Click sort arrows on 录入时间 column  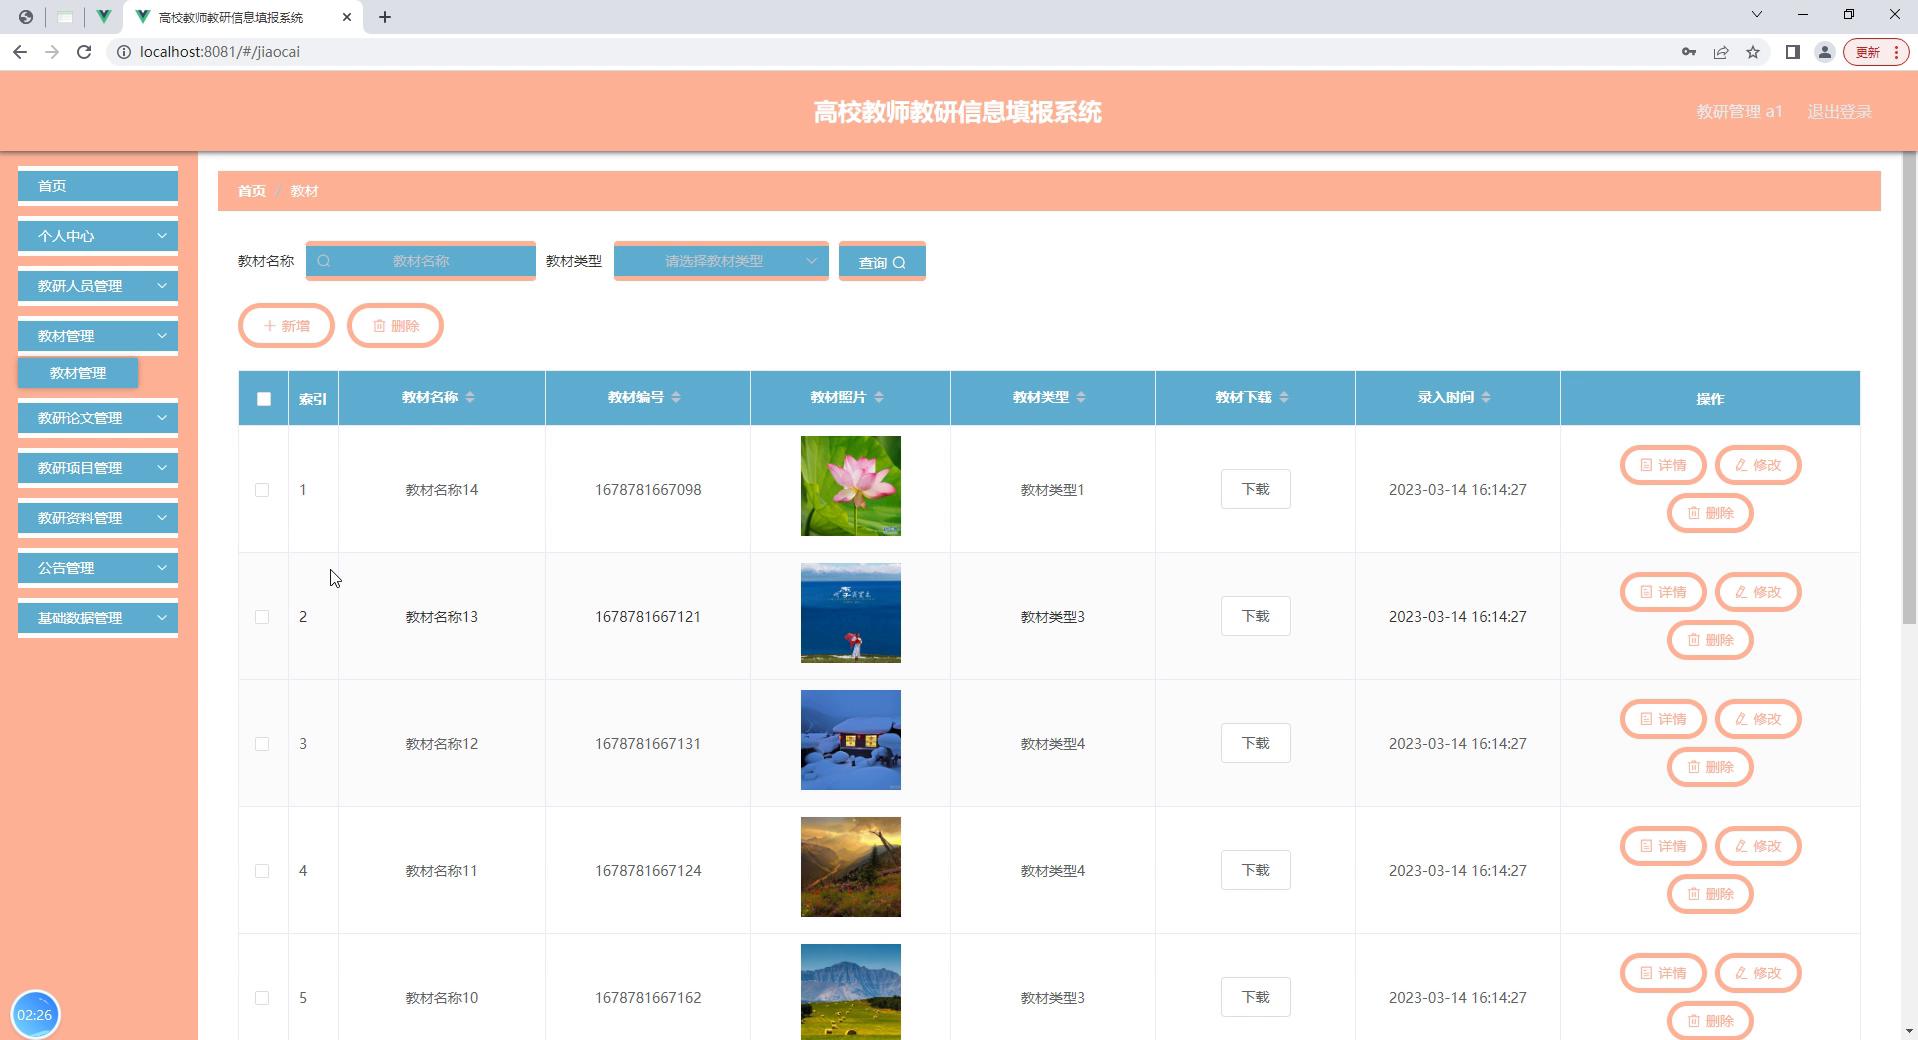pyautogui.click(x=1486, y=398)
